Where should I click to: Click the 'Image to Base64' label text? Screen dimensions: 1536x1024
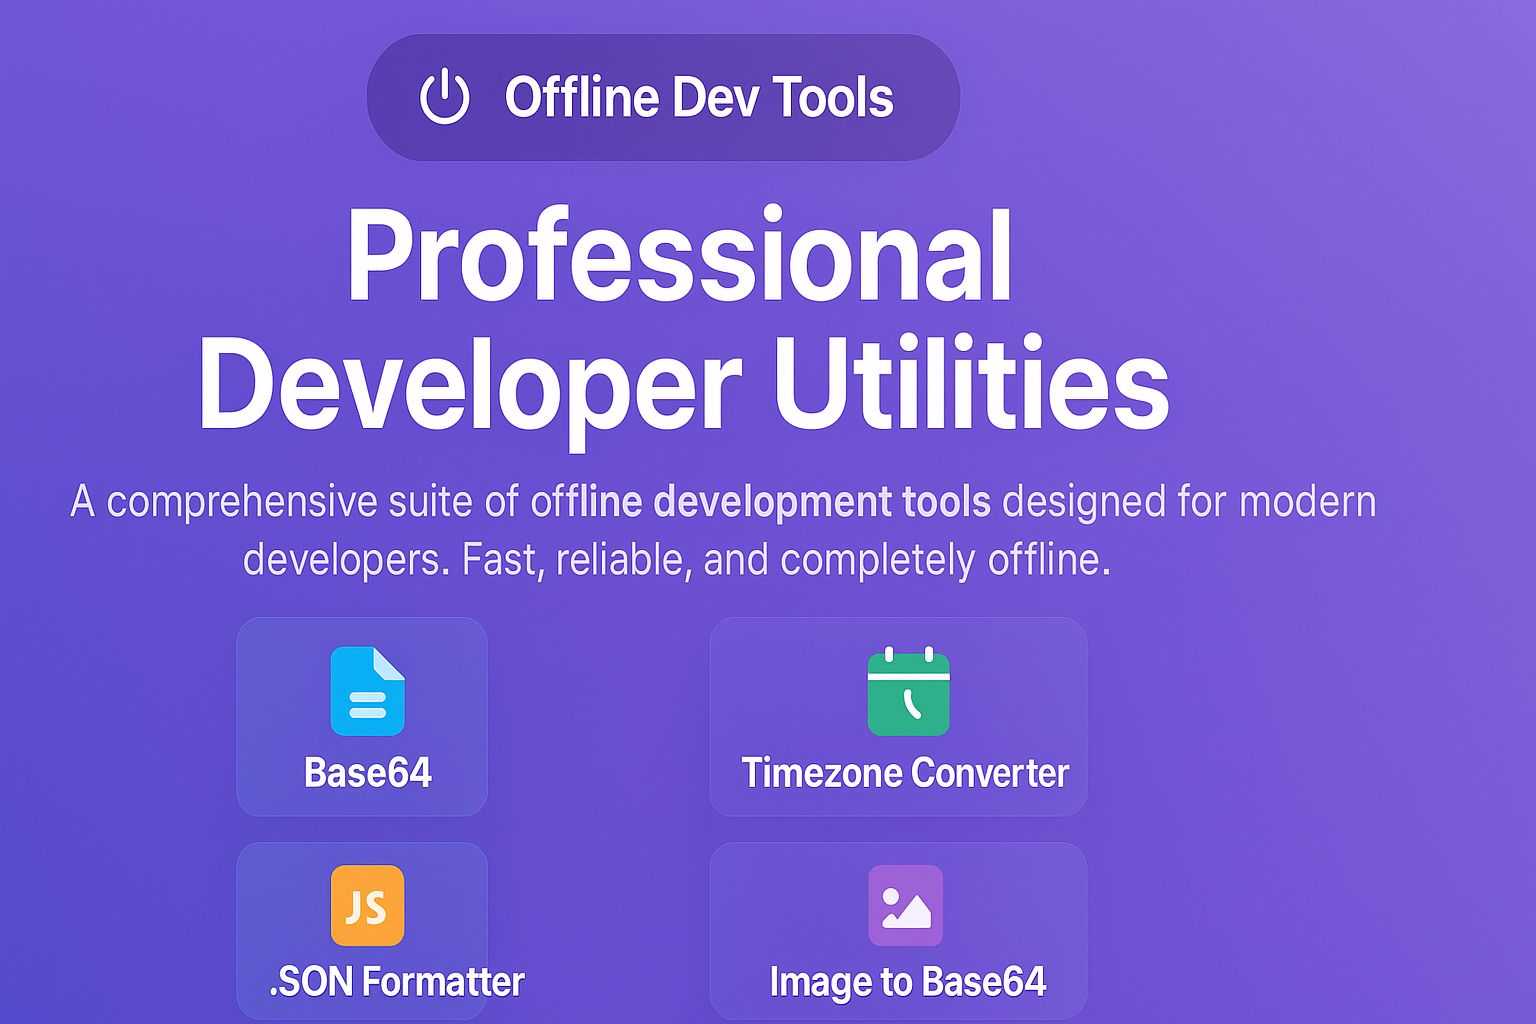[908, 982]
